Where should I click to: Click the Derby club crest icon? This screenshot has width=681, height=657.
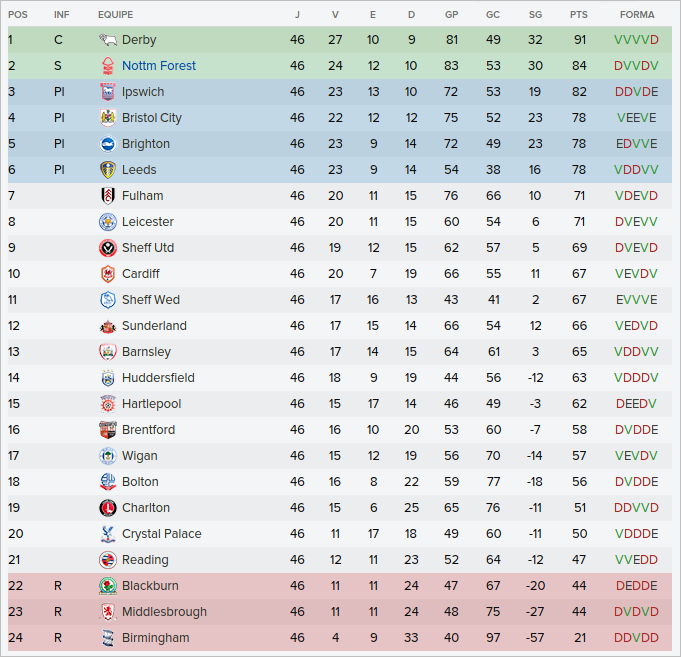tap(107, 40)
